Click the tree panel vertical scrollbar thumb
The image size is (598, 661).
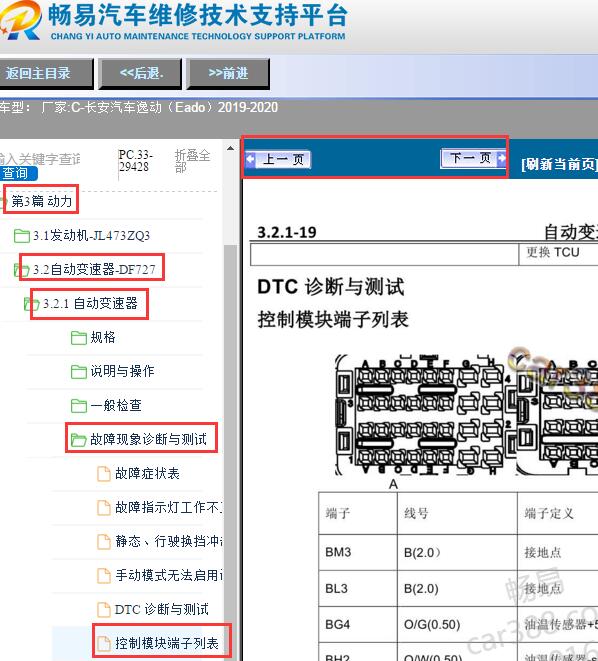point(230,451)
